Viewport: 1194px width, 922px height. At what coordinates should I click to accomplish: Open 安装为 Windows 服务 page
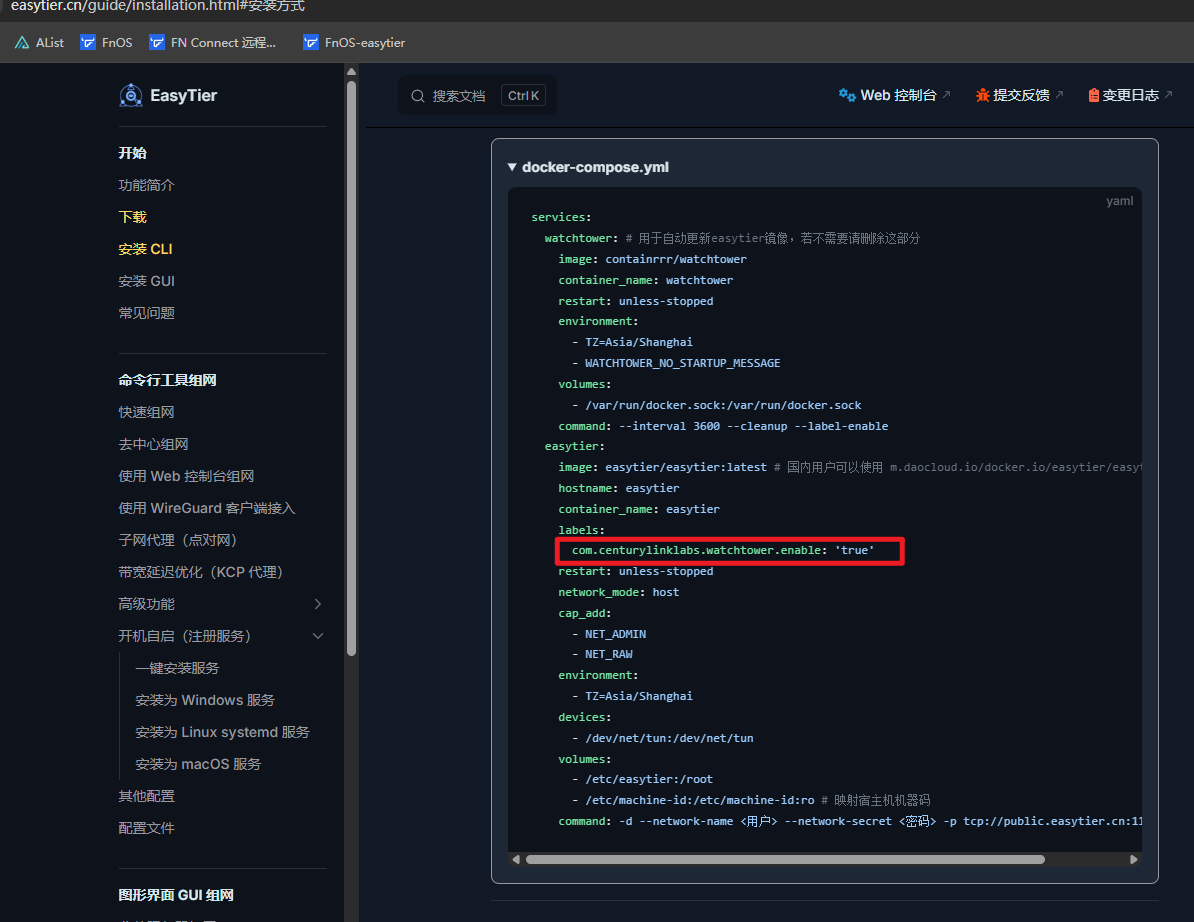pyautogui.click(x=205, y=700)
